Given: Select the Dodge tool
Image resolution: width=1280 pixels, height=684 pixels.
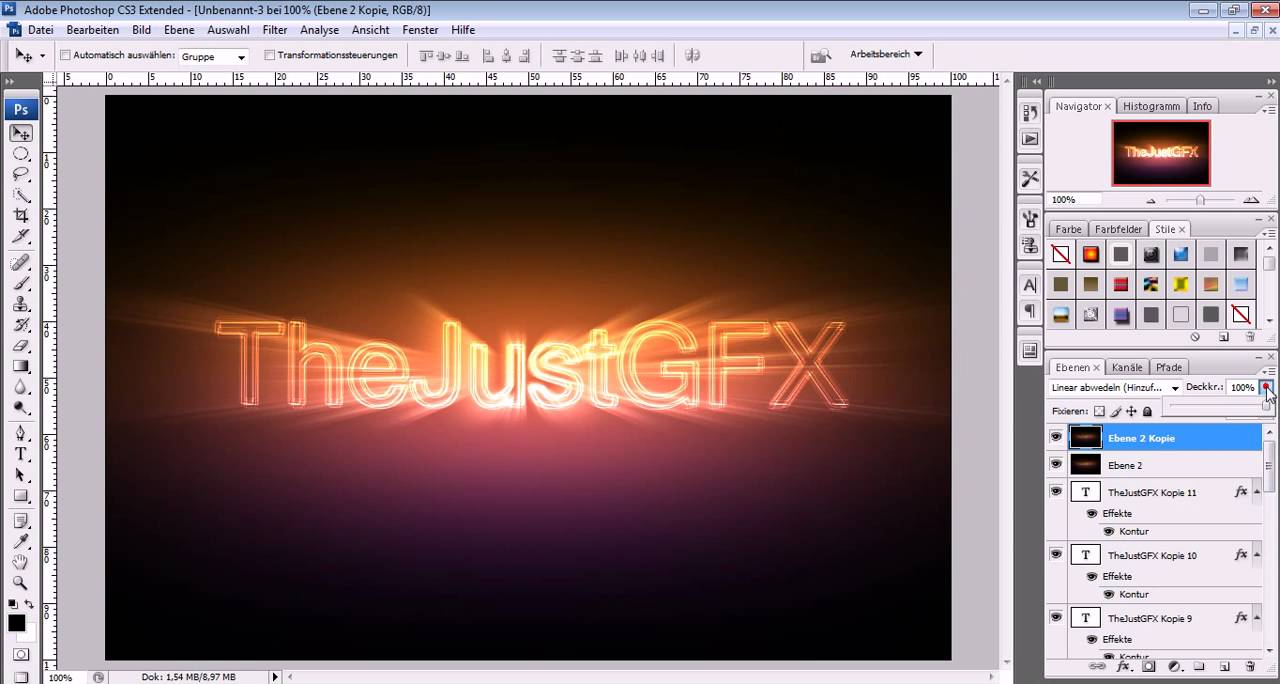Looking at the screenshot, I should 21,408.
